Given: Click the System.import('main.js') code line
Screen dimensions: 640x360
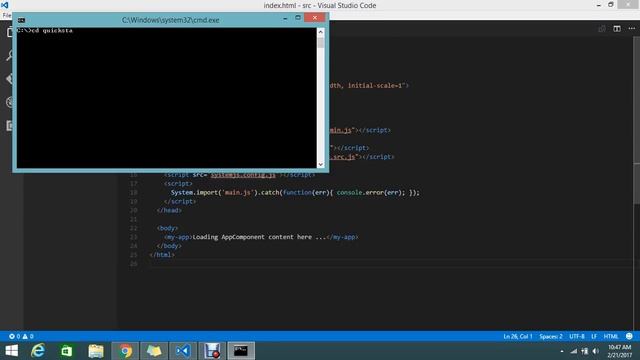Looking at the screenshot, I should pos(295,193).
